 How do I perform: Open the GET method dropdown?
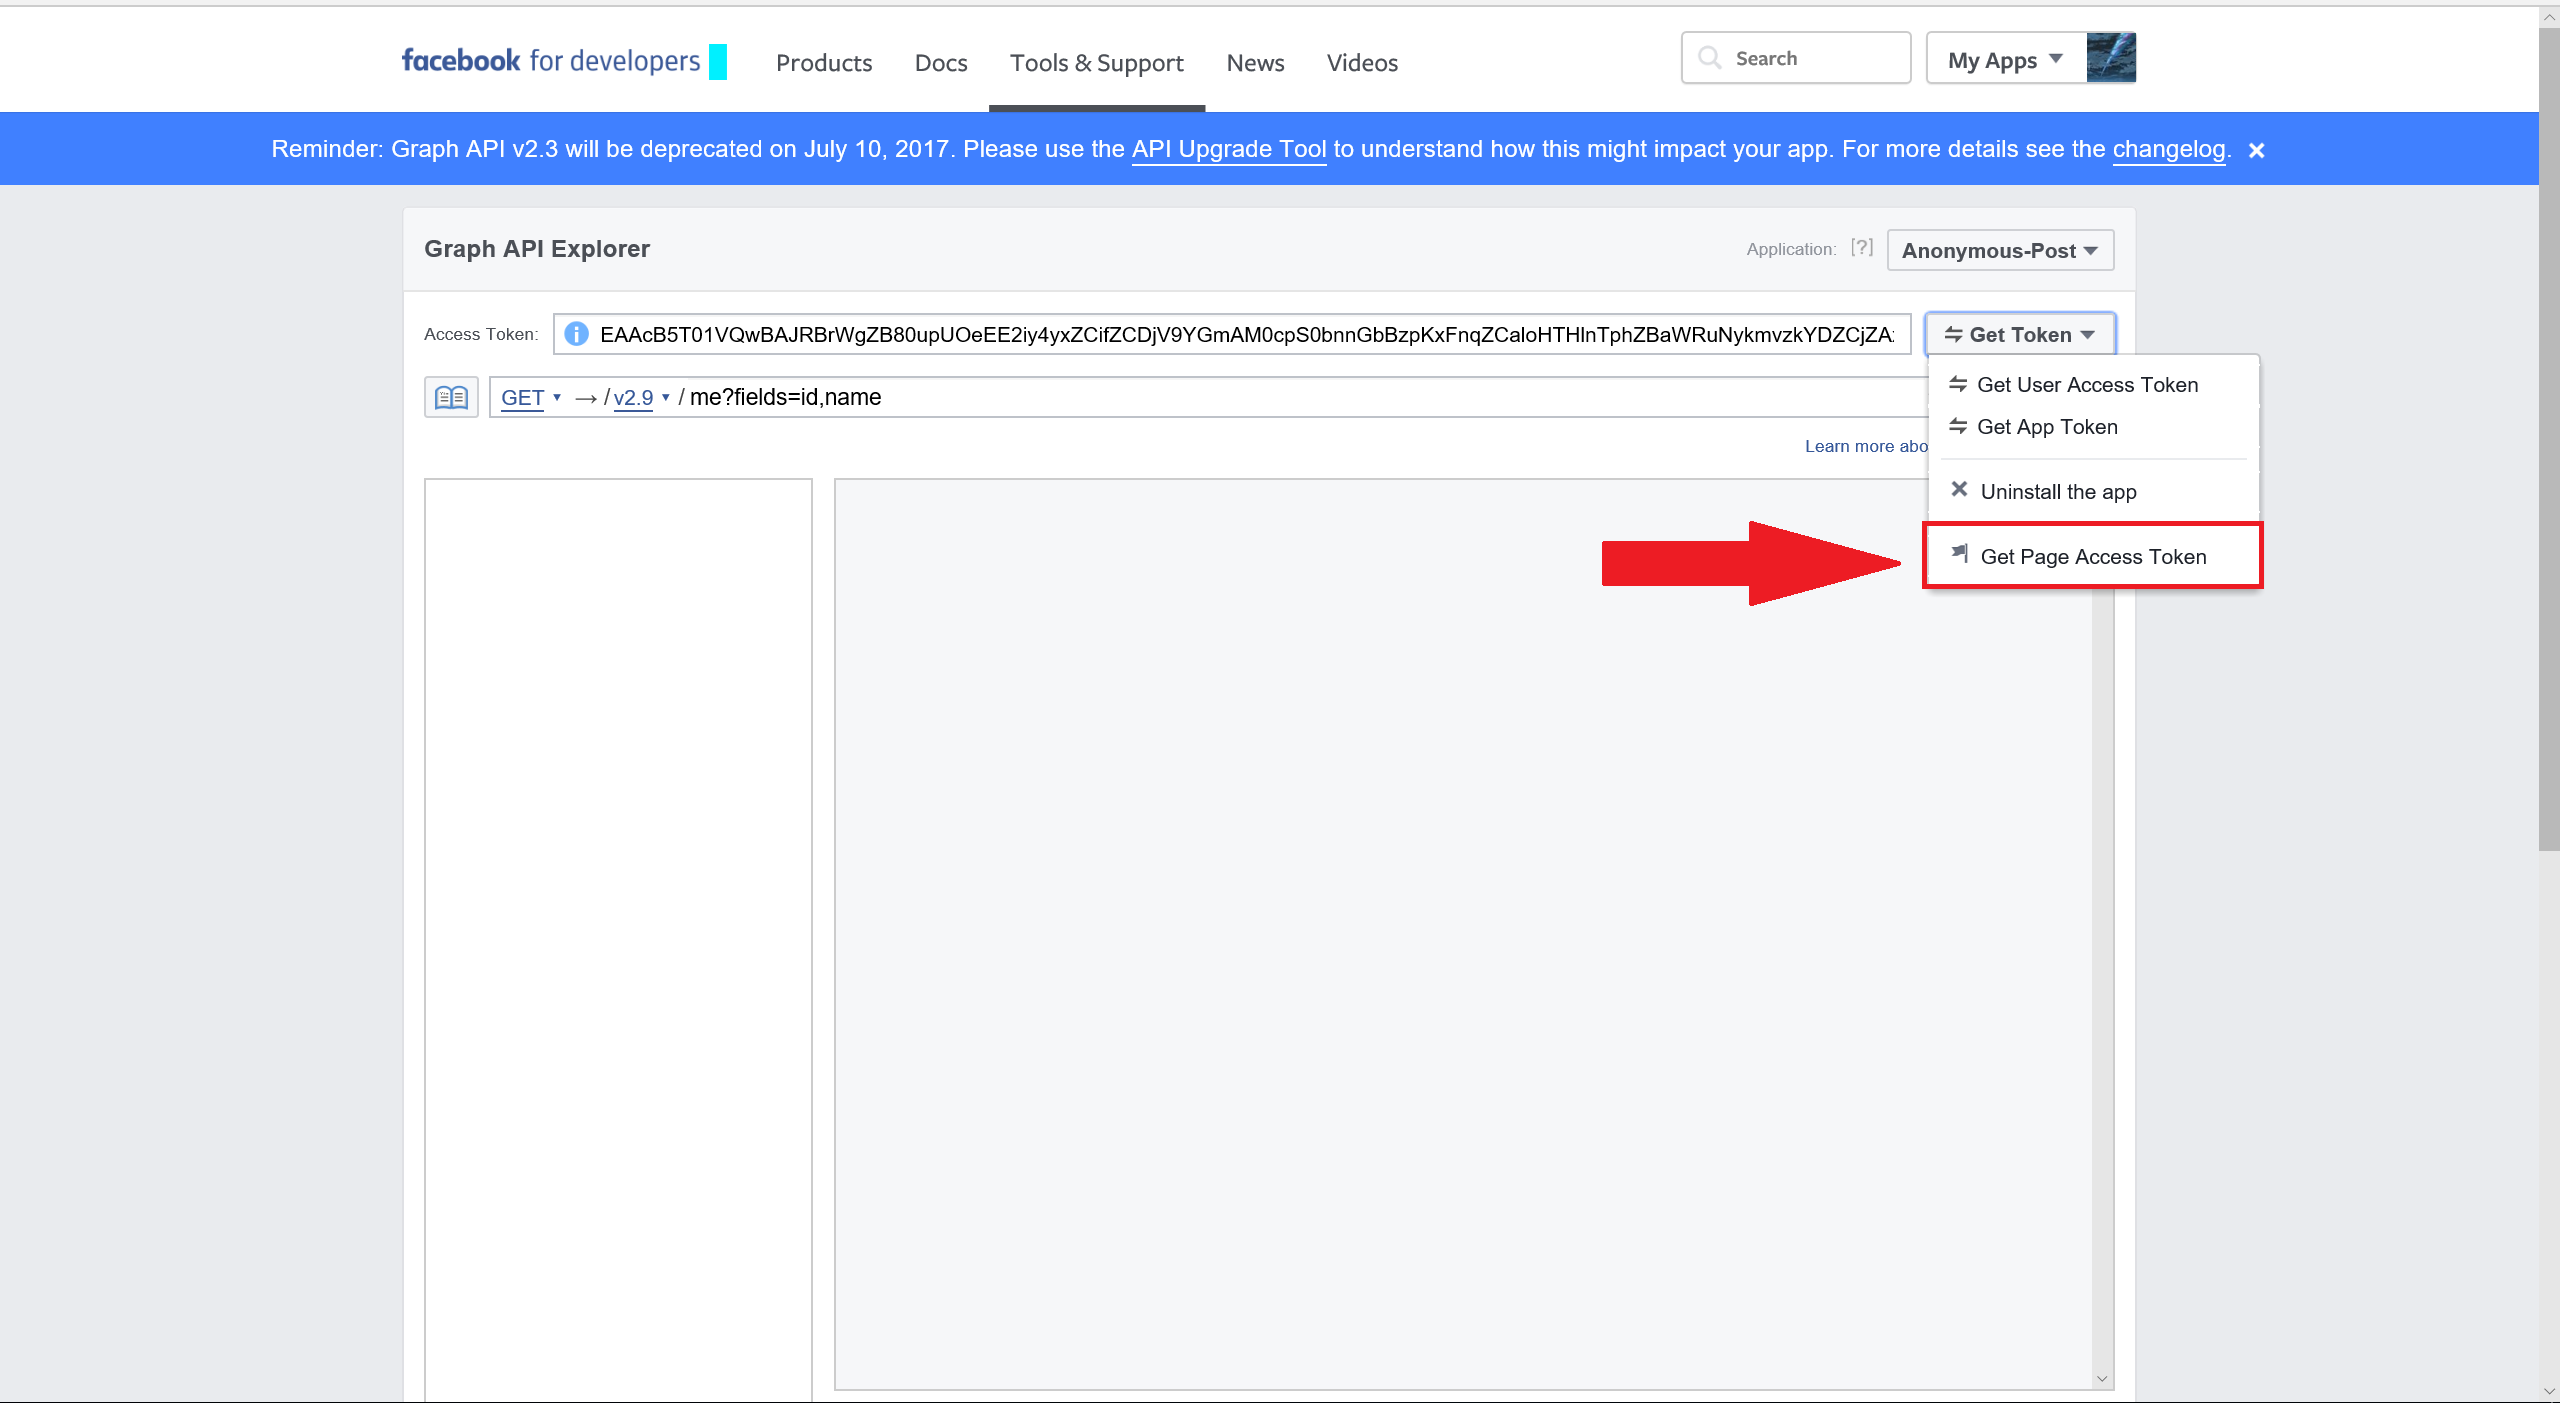coord(530,398)
